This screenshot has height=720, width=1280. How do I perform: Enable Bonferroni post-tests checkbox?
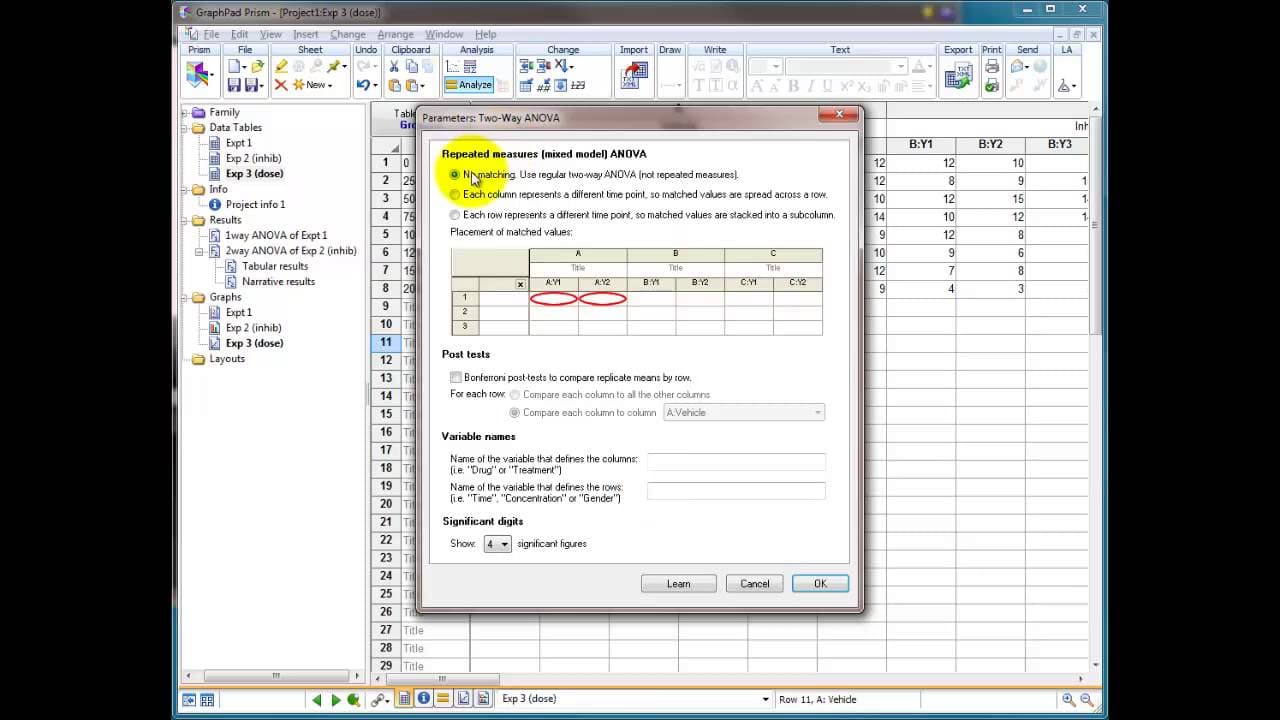[x=456, y=378]
